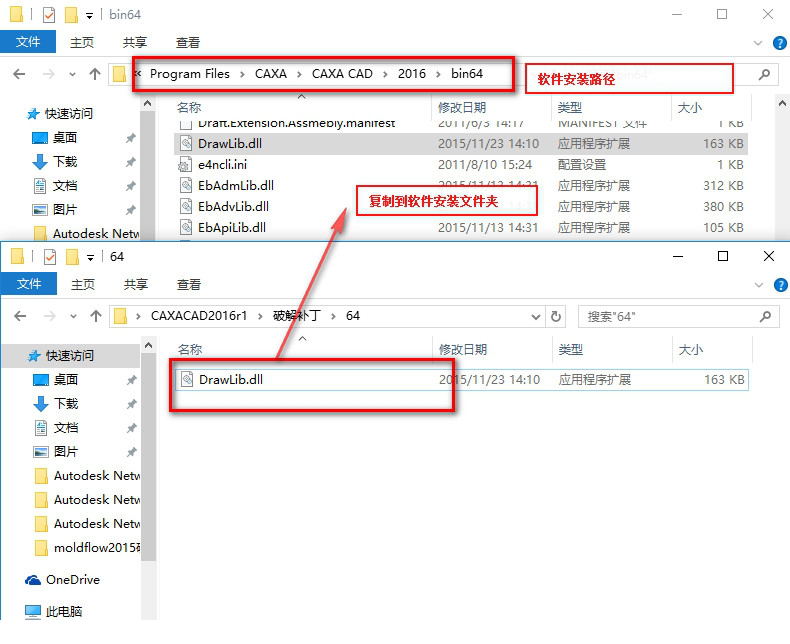Open the 共享 tab in the 64 window
The height and width of the screenshot is (644, 790).
click(136, 284)
